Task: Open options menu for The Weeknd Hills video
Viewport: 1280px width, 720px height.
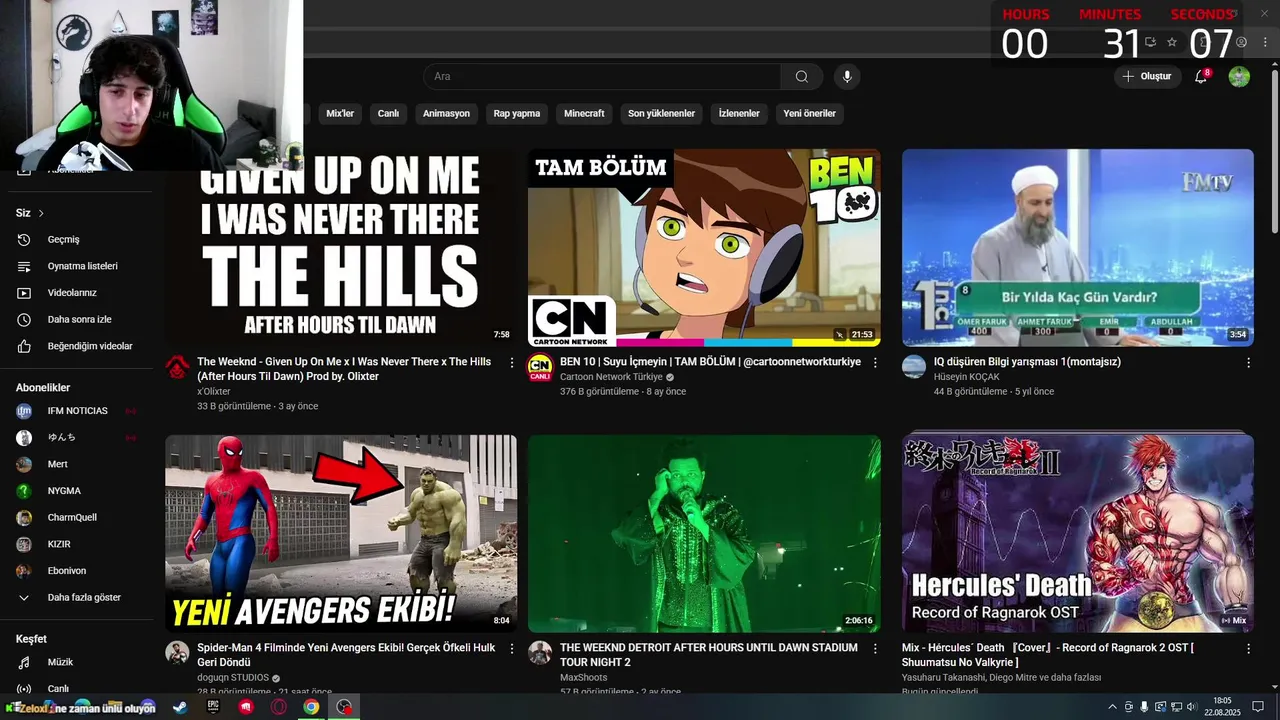Action: click(512, 363)
